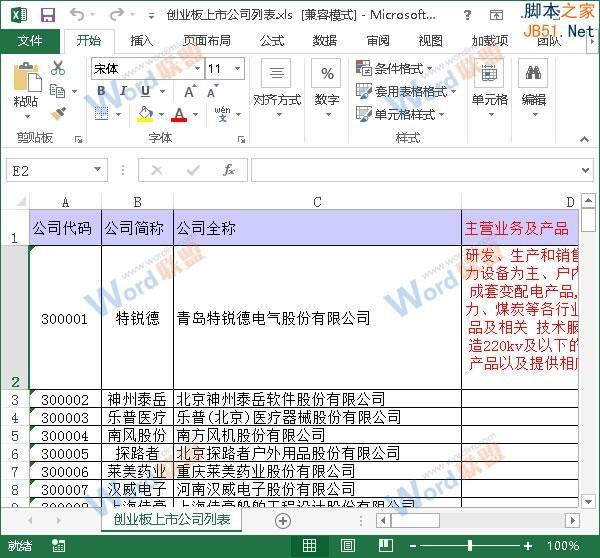
Task: Add new sheet with plus button
Action: point(283,520)
